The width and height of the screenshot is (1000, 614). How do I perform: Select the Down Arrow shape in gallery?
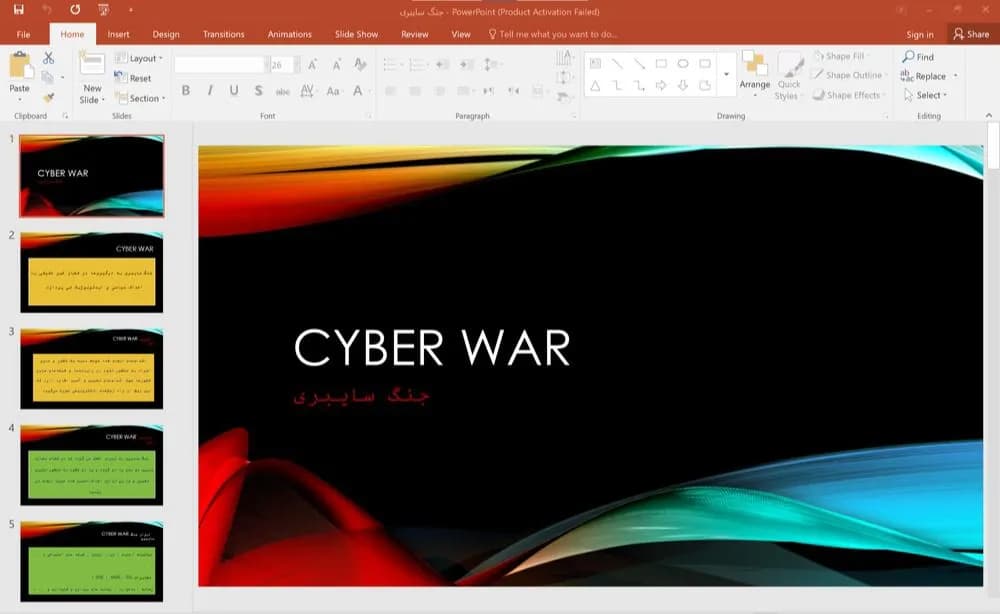tap(683, 85)
